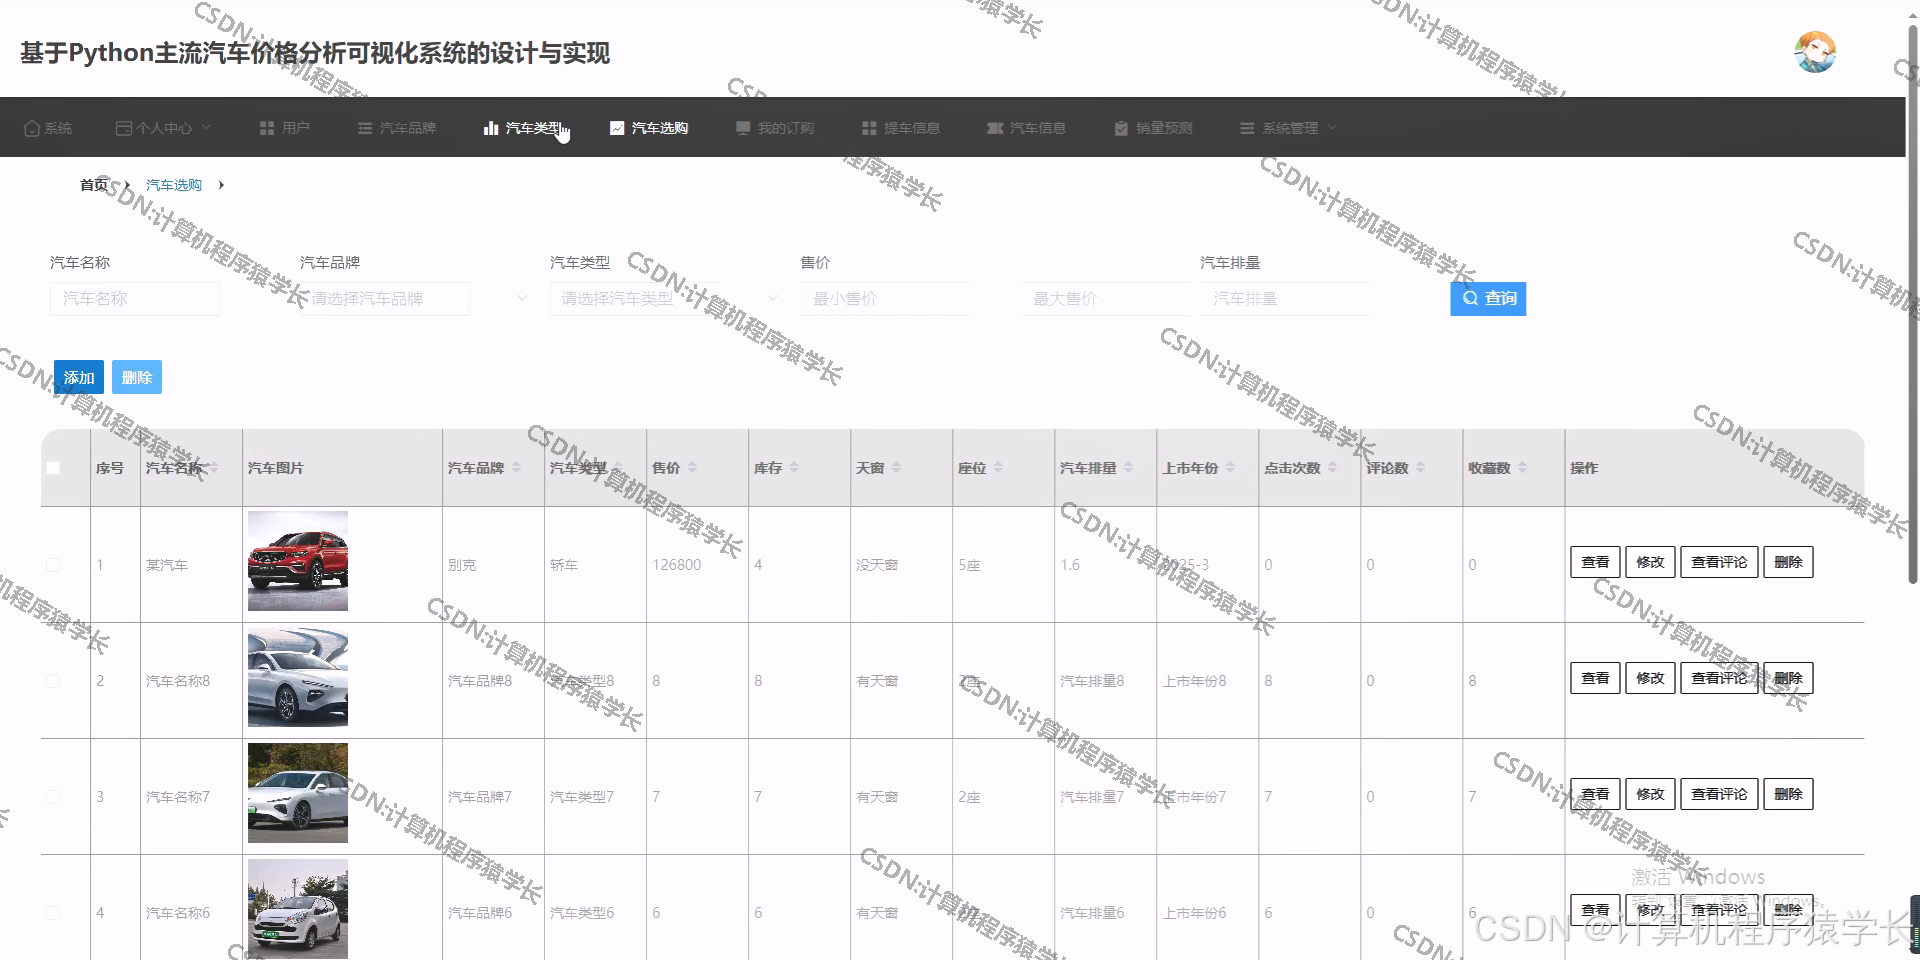
Task: Sort table by 天窗 column arrows
Action: point(896,467)
